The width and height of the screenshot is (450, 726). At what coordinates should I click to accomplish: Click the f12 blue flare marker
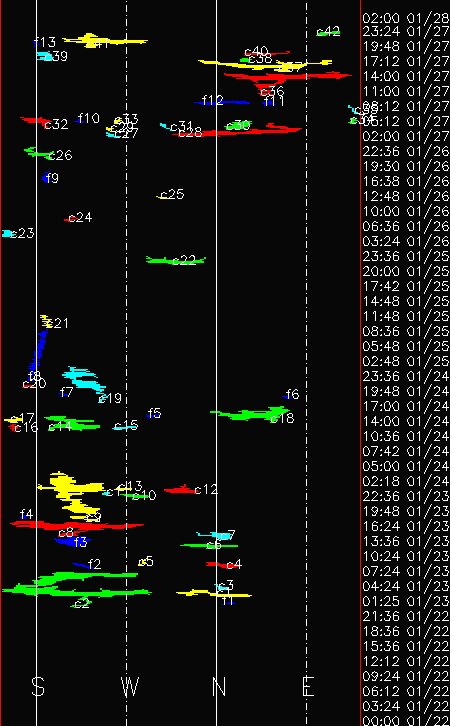click(x=222, y=102)
